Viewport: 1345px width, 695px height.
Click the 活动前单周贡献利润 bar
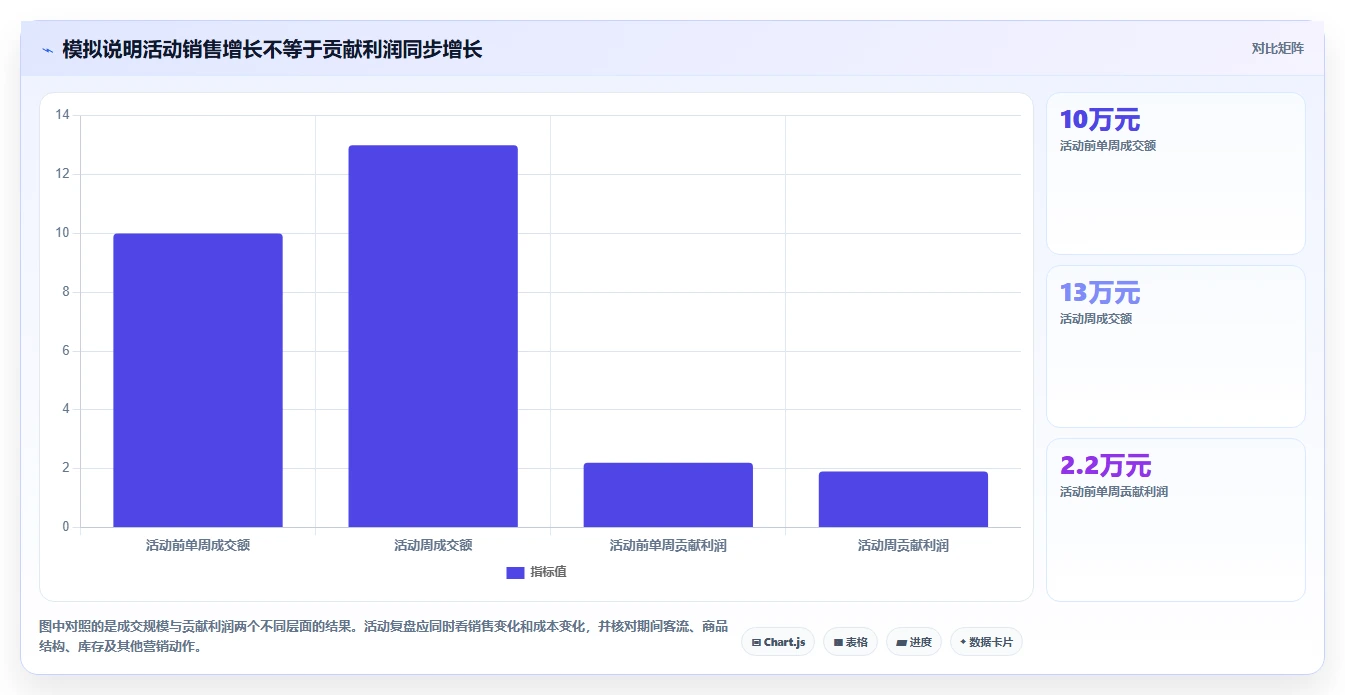tap(668, 495)
